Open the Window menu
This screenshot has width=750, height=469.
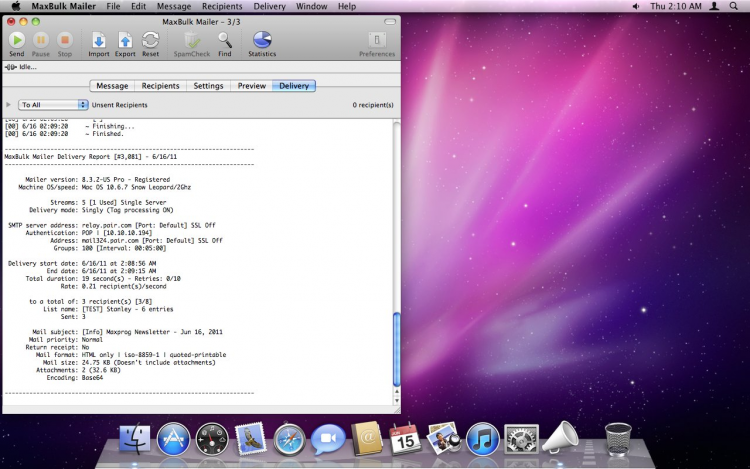coord(311,6)
